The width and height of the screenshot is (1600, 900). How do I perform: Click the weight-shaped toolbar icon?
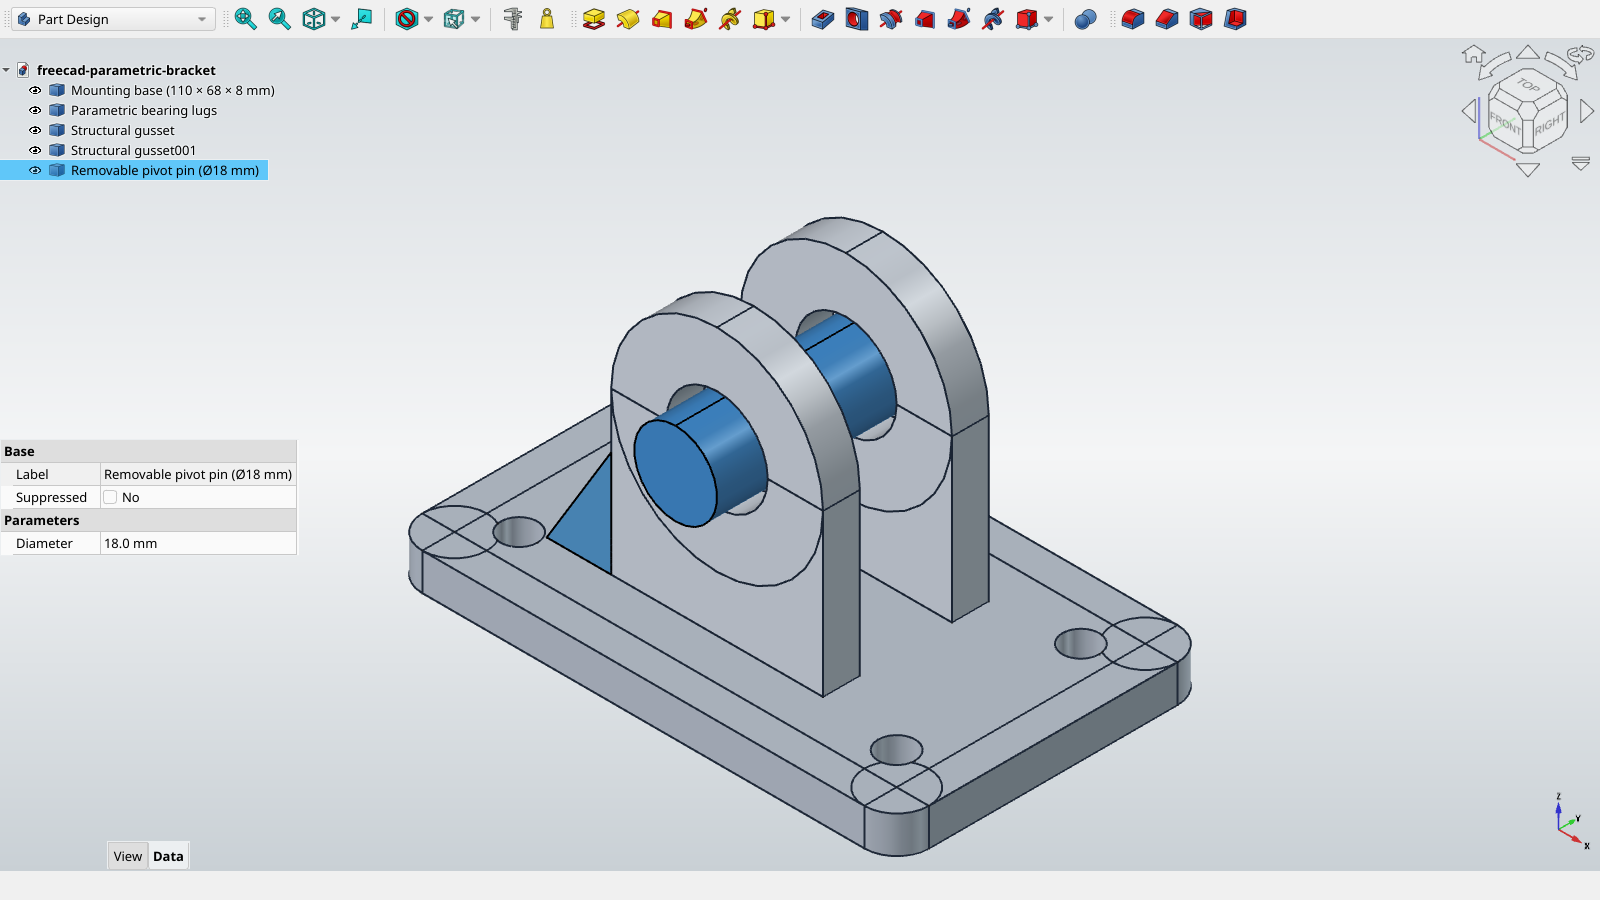(x=547, y=19)
